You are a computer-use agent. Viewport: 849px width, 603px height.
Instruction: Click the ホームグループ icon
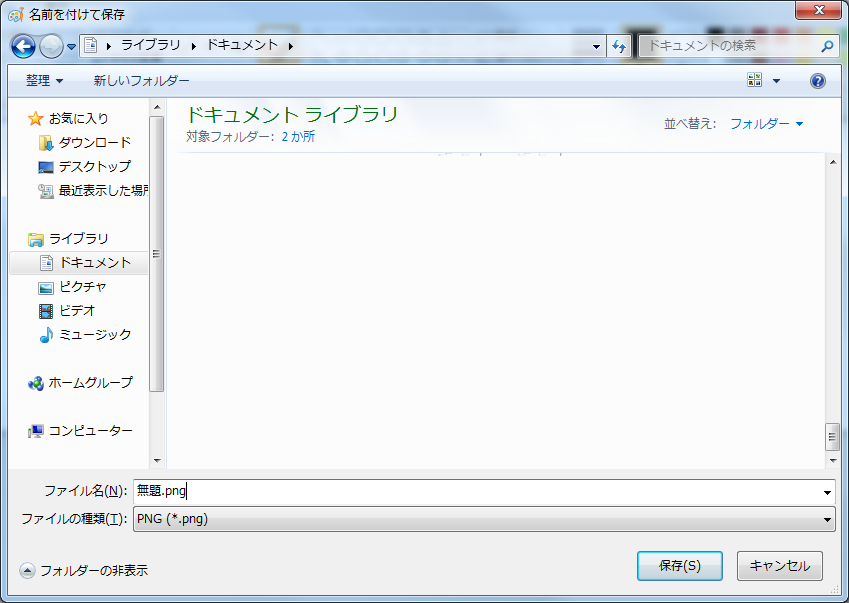[x=36, y=384]
